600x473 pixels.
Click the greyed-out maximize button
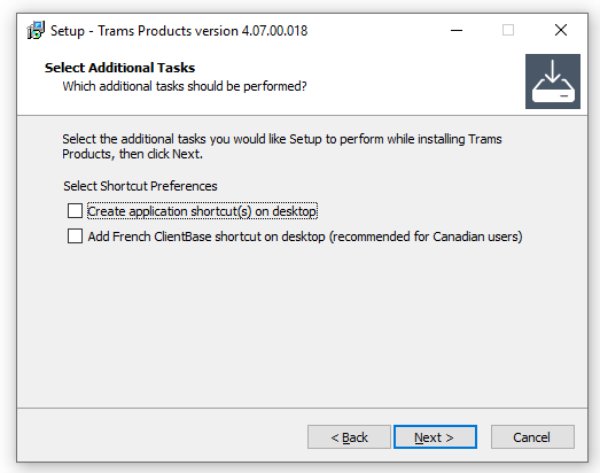tap(508, 30)
